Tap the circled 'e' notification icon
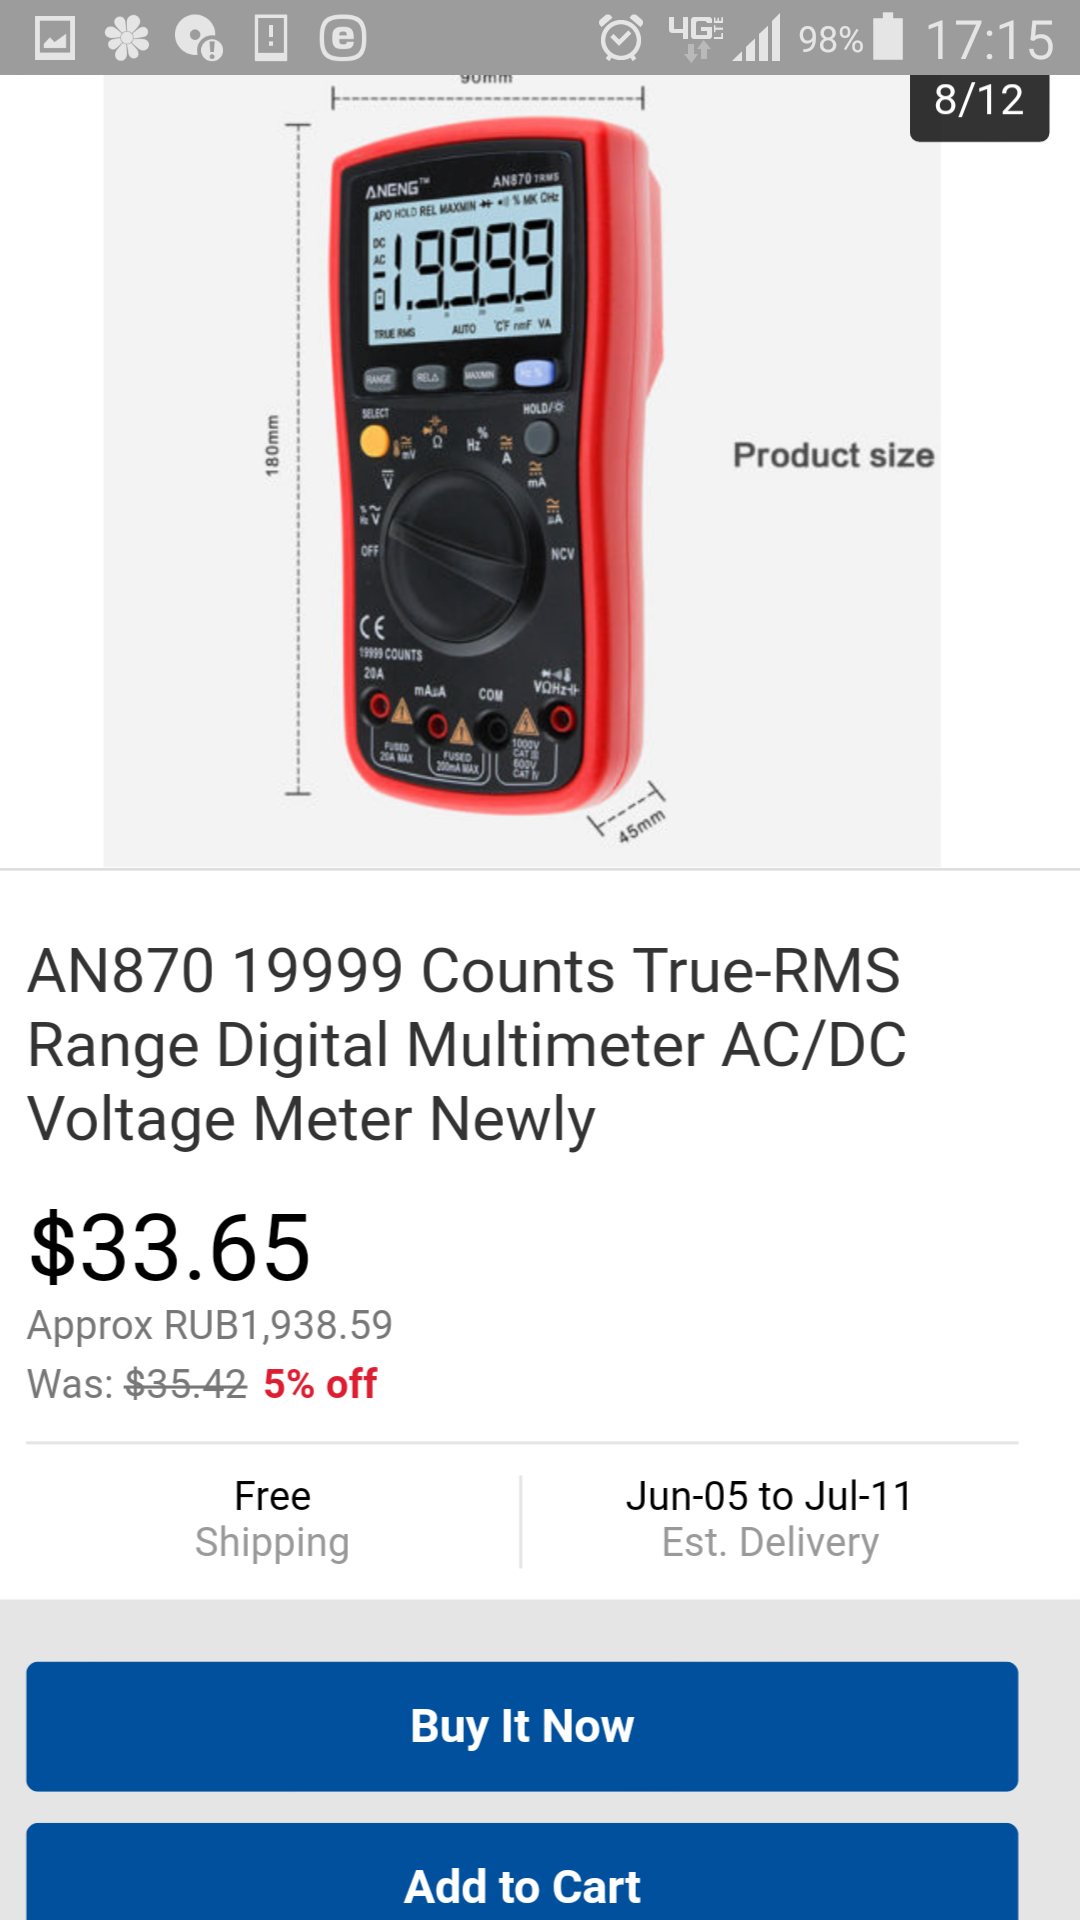1080x1920 pixels. pos(342,39)
